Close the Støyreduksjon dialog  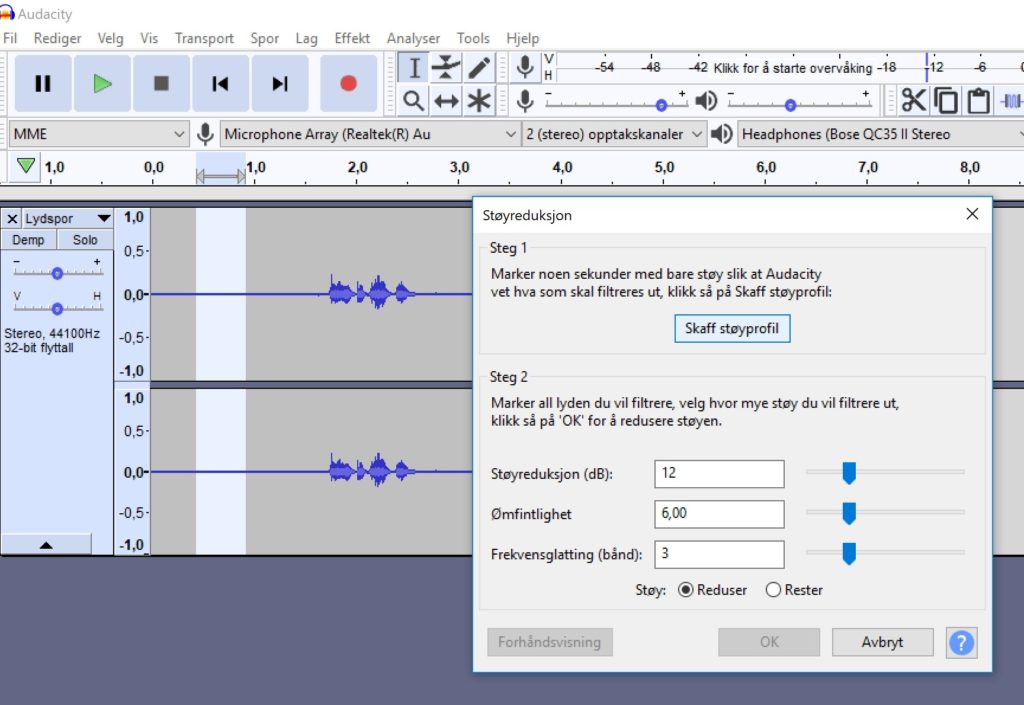(972, 214)
